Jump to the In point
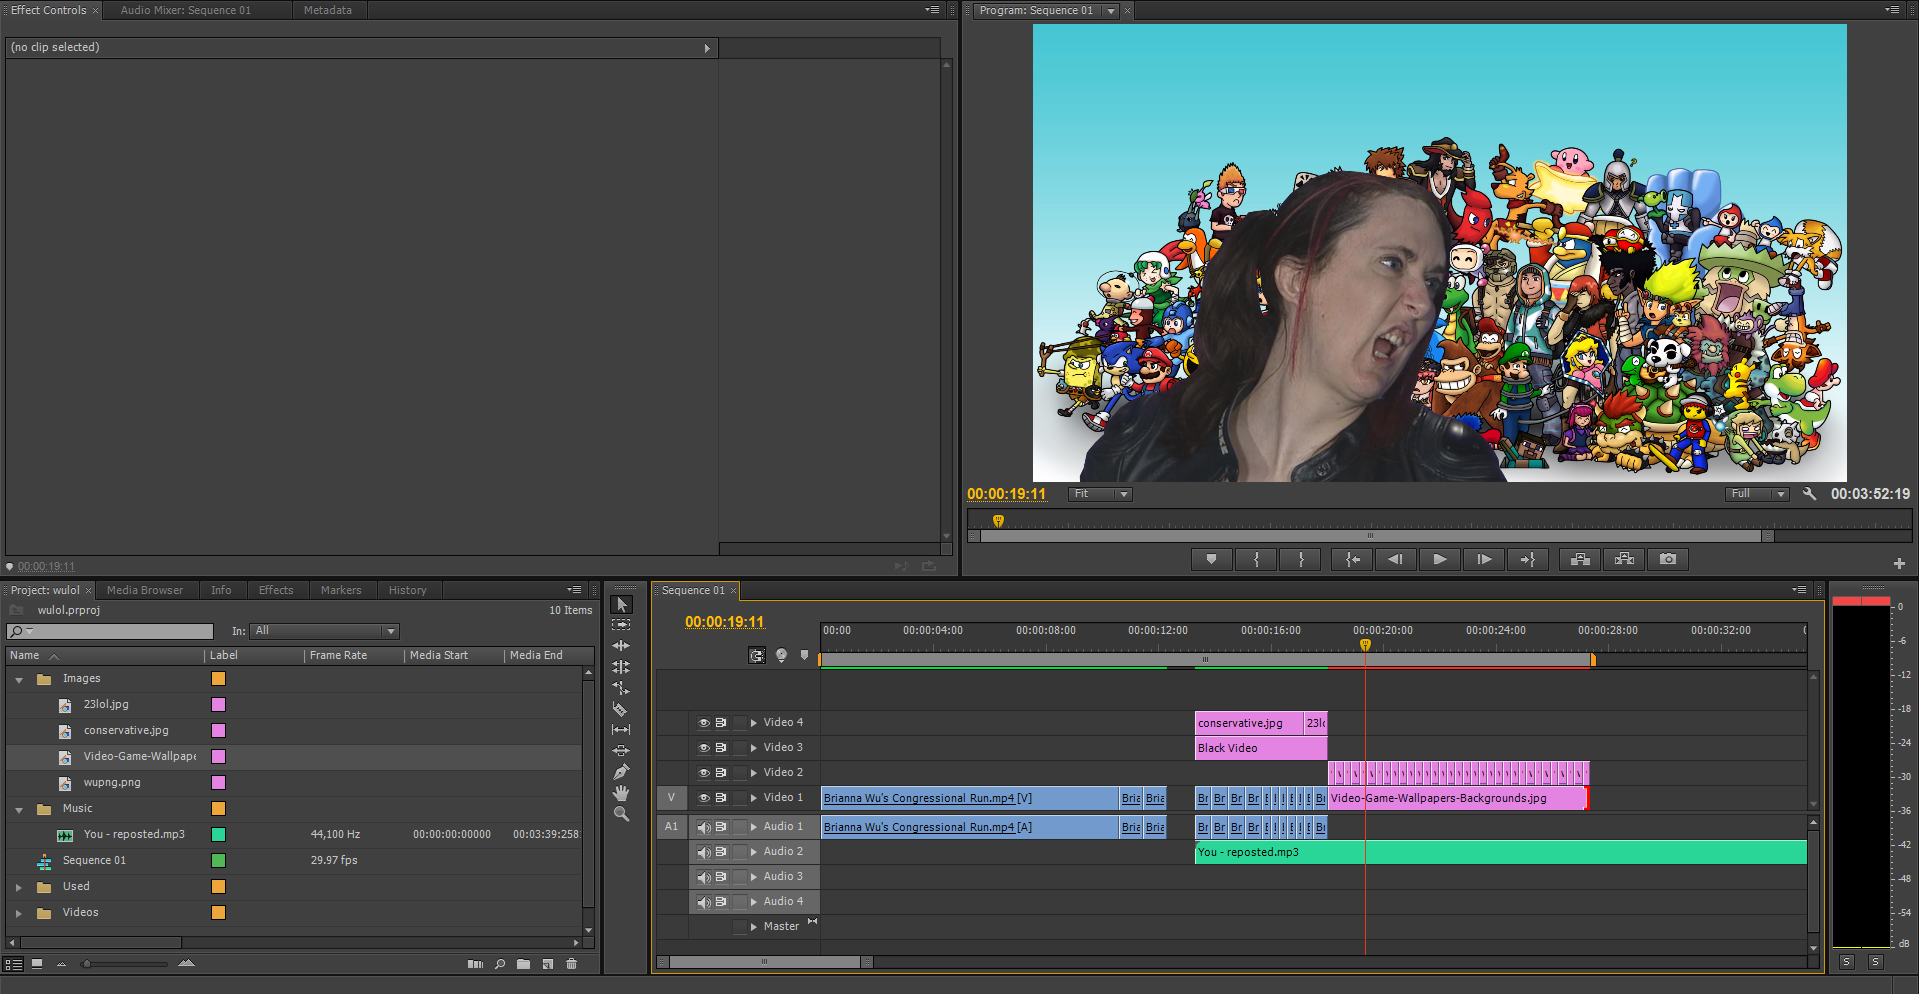Image resolution: width=1920 pixels, height=994 pixels. tap(1352, 560)
